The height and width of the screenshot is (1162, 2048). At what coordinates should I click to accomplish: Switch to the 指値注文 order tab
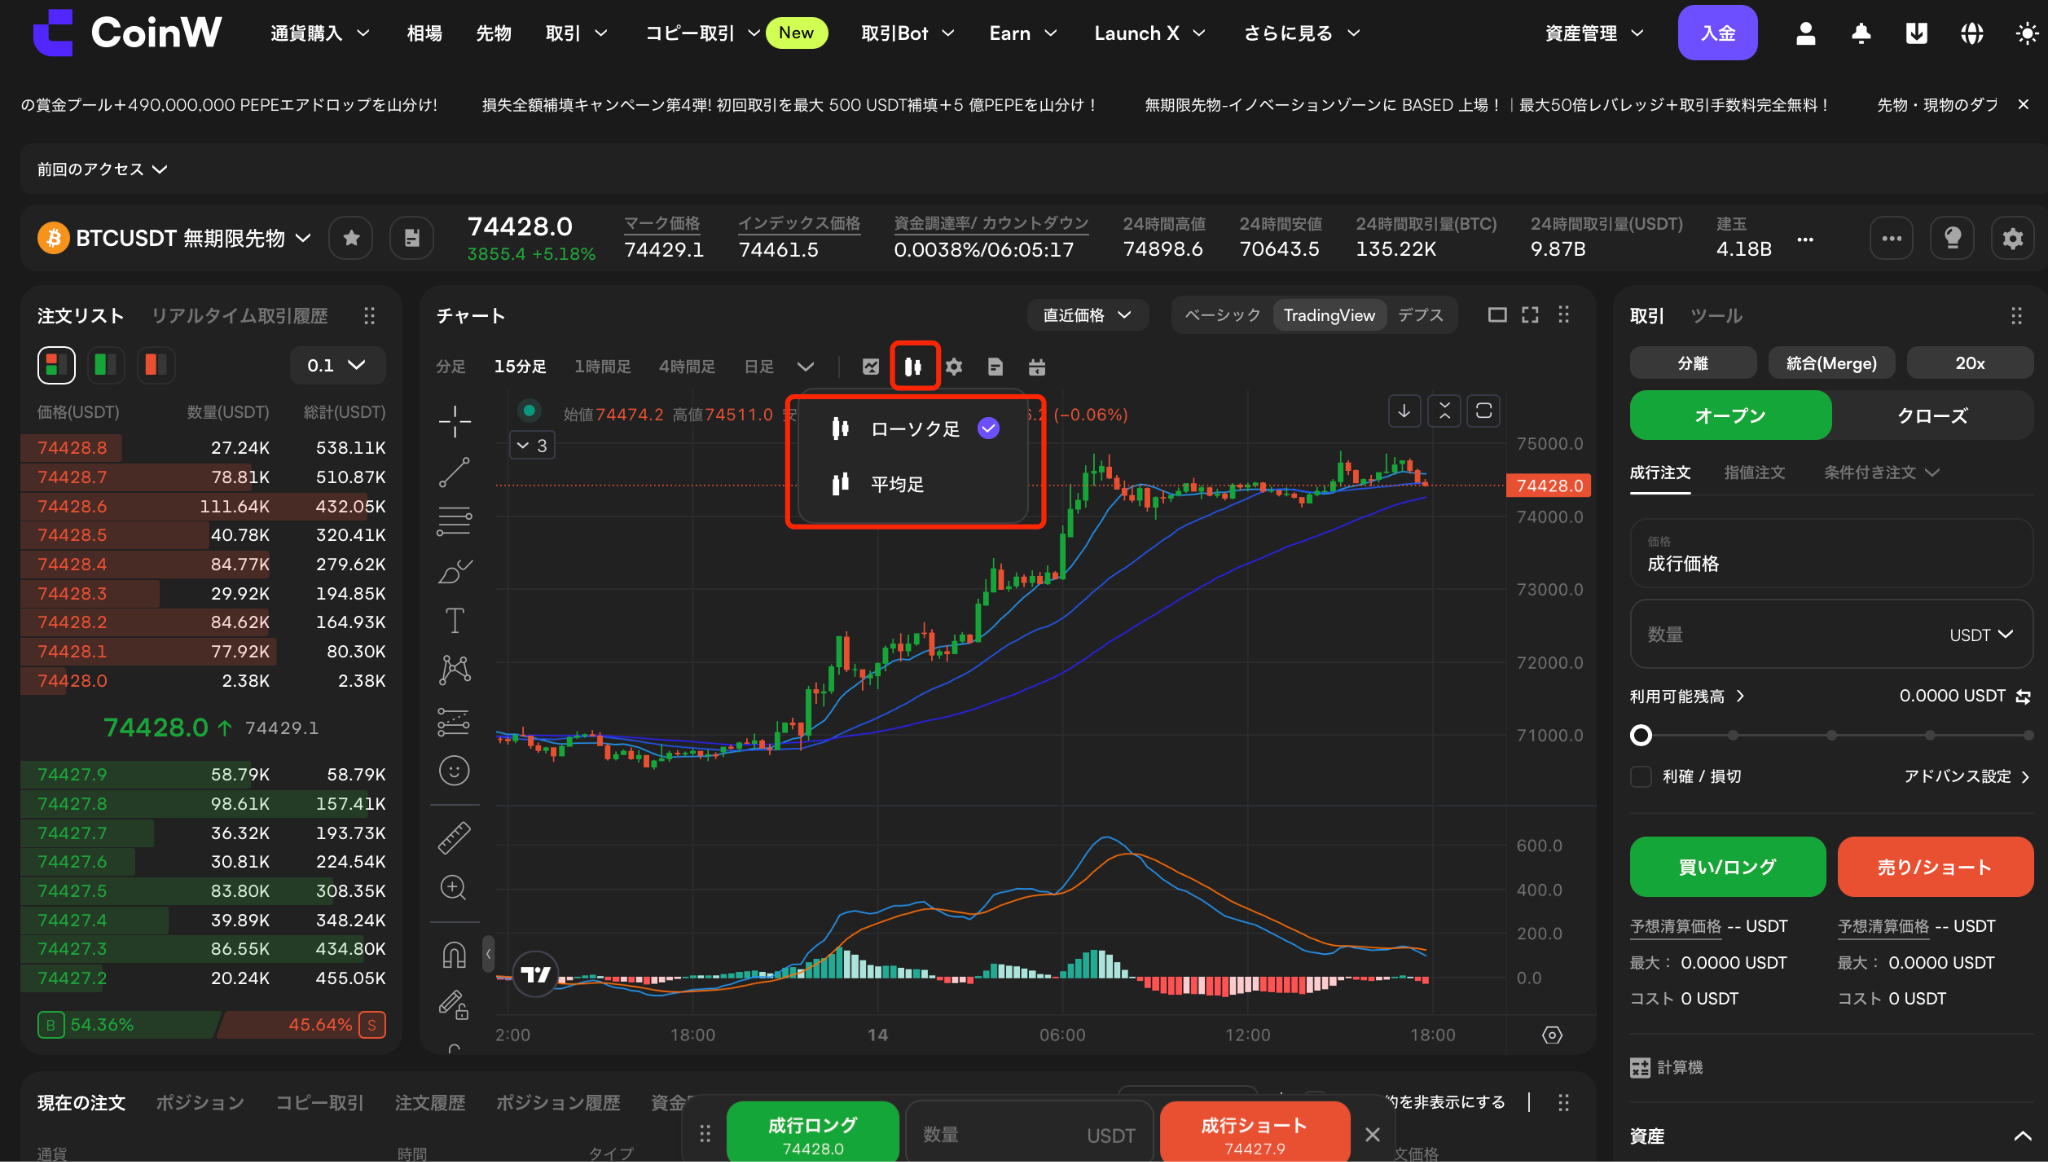point(1754,473)
